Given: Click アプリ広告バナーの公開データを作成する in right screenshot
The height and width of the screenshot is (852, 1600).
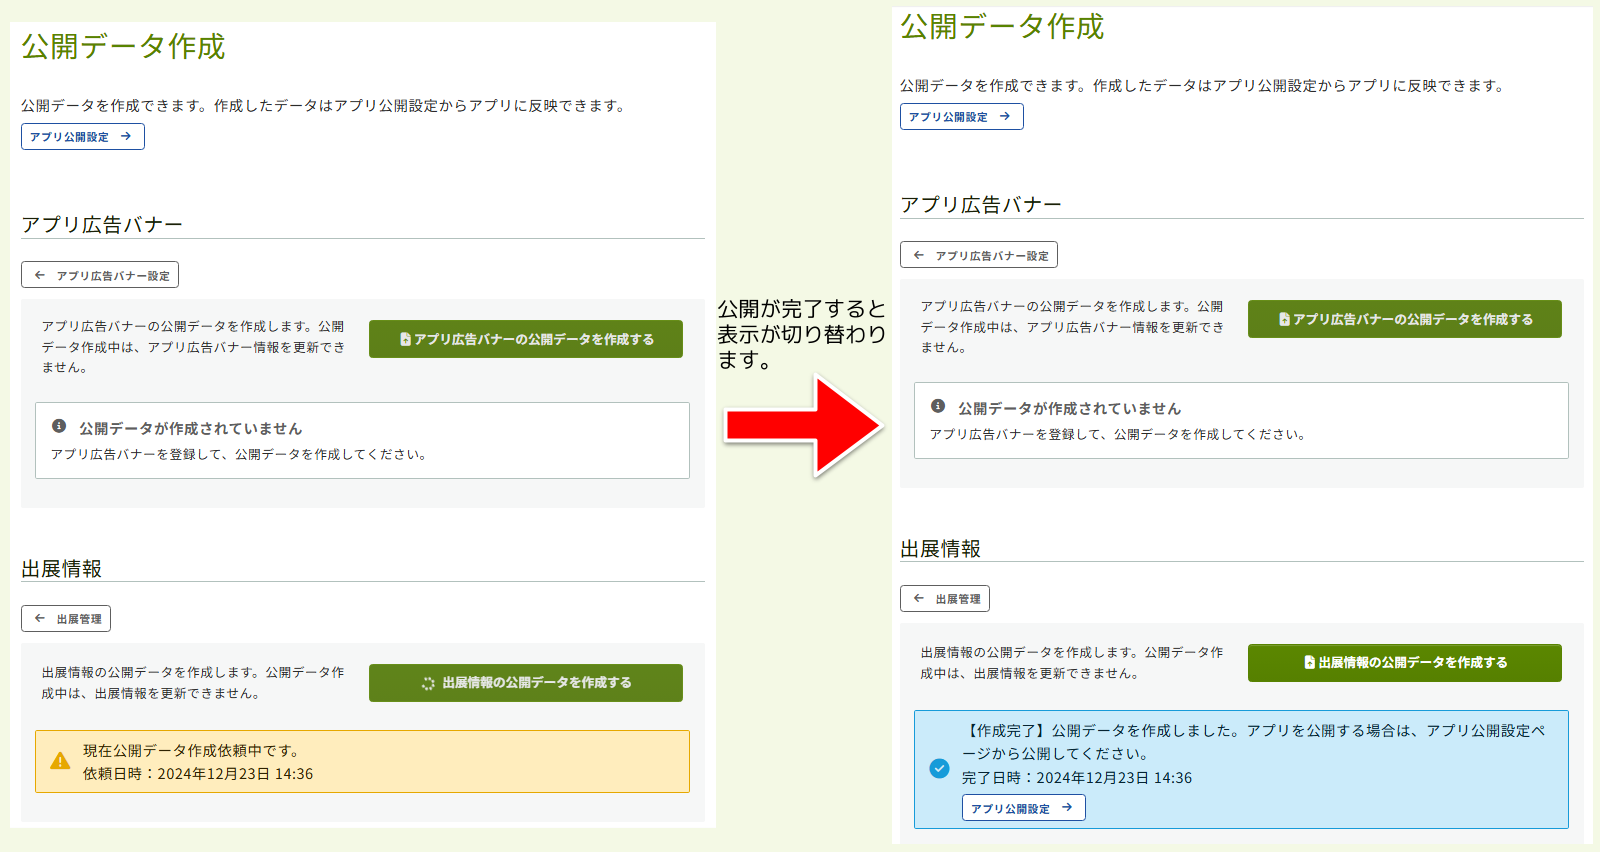Looking at the screenshot, I should 1405,319.
